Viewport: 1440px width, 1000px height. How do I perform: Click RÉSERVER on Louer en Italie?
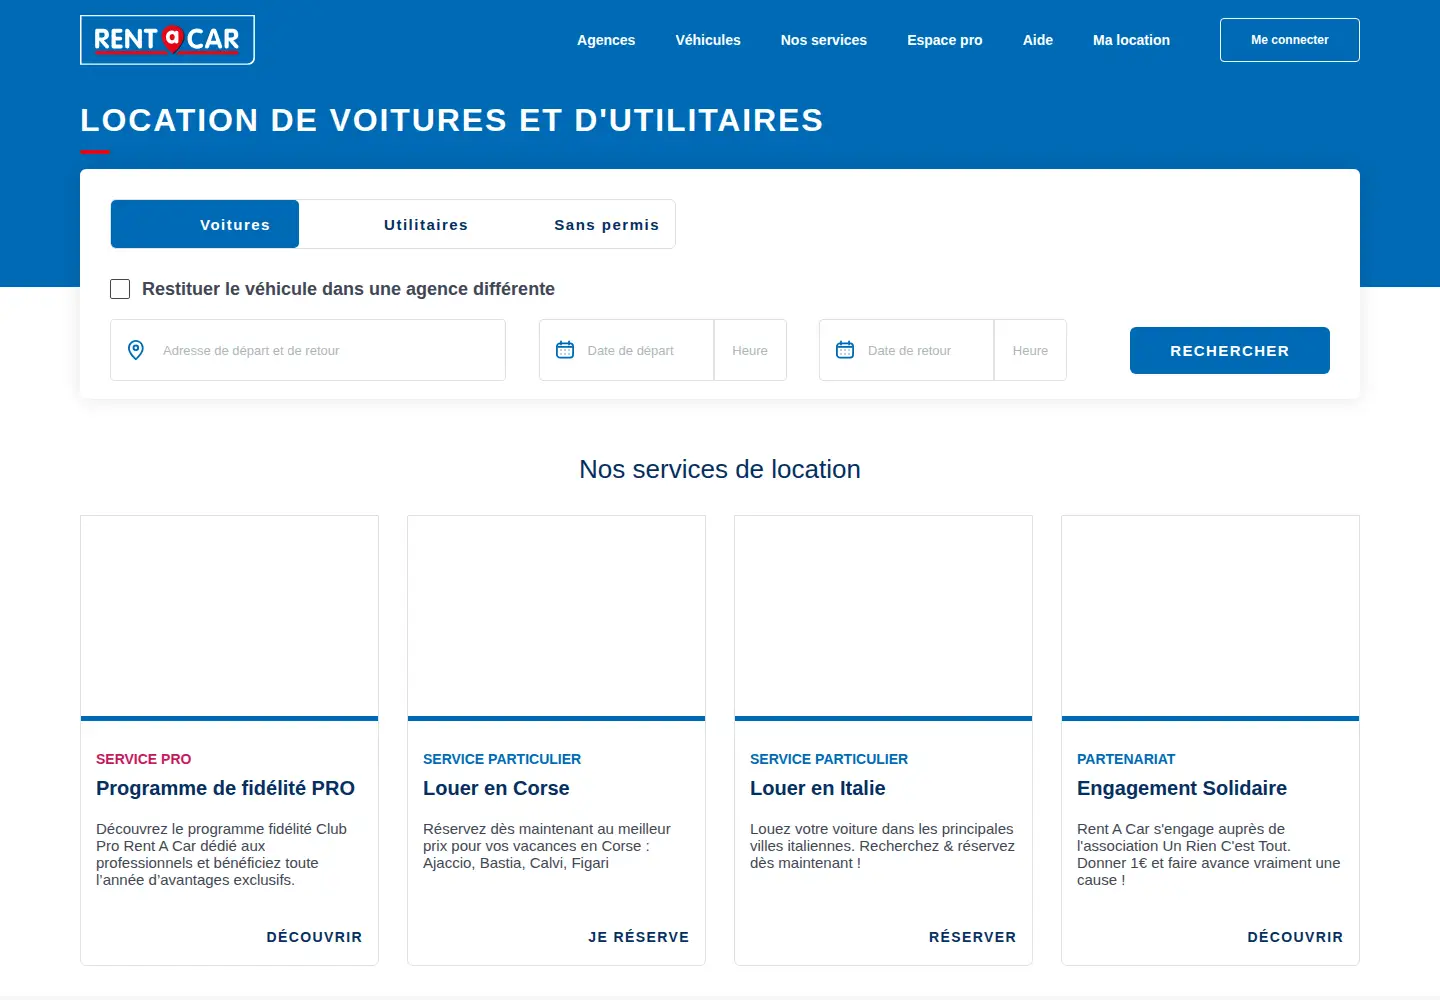tap(972, 937)
